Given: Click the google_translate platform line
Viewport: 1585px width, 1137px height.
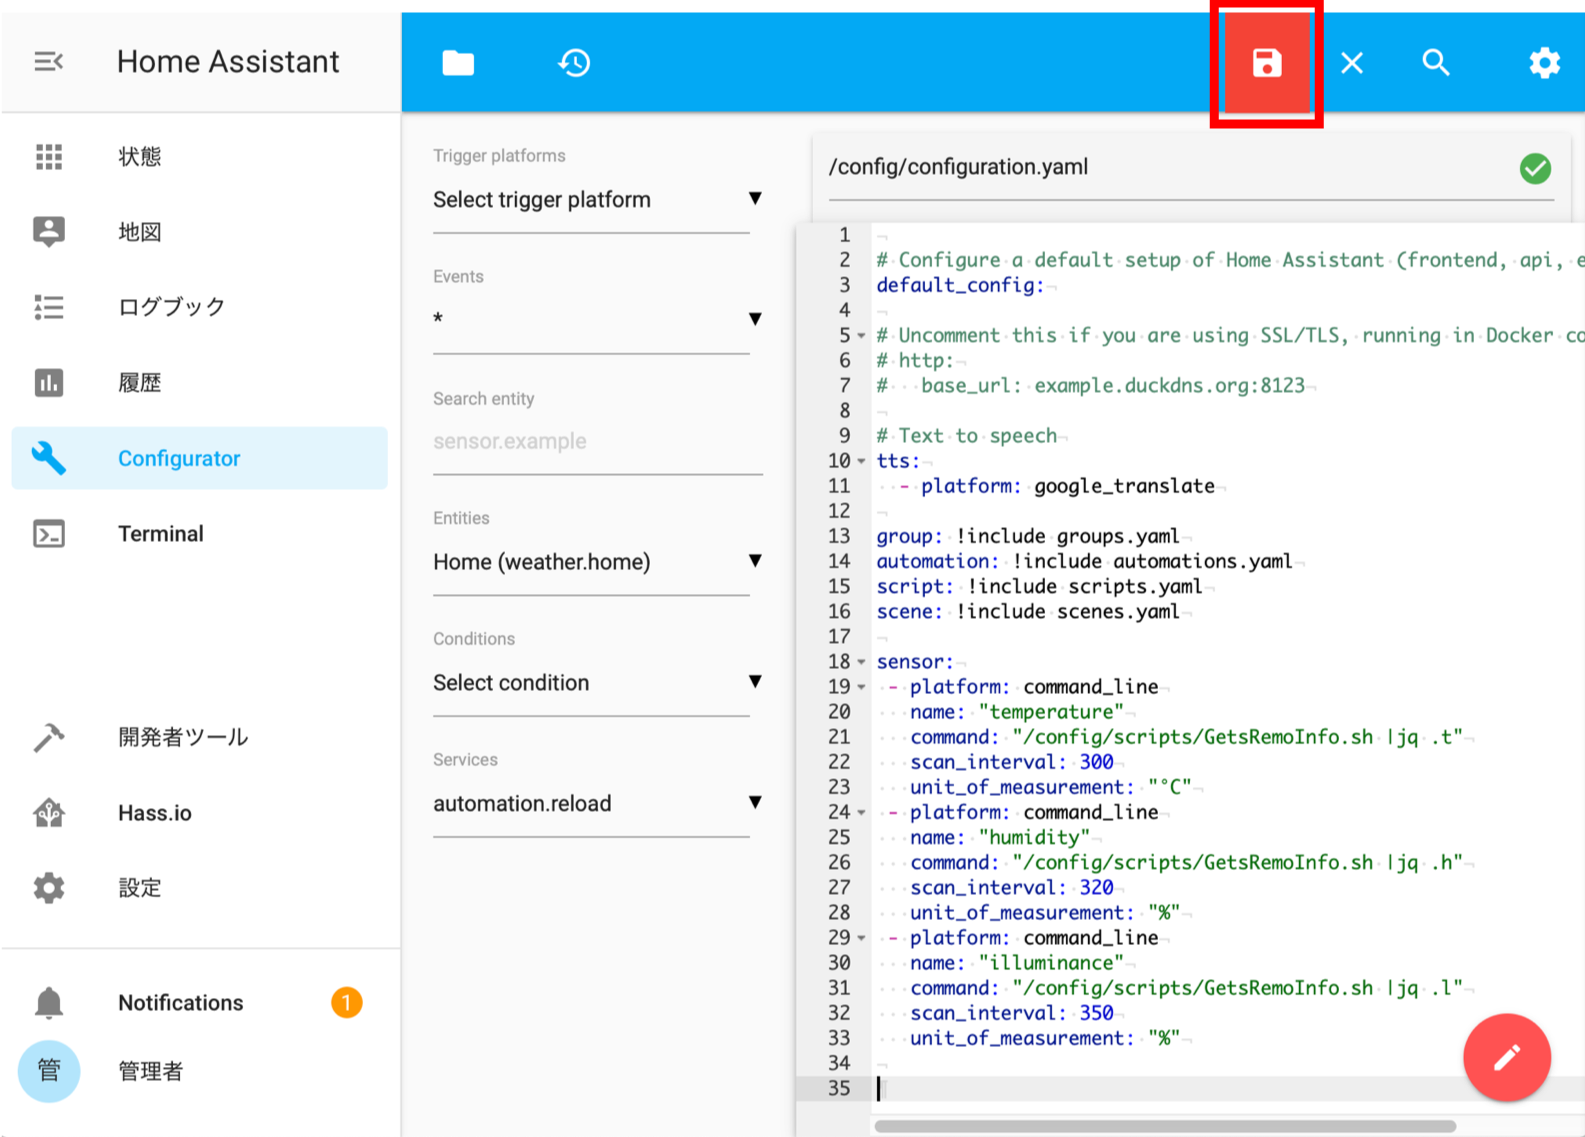Looking at the screenshot, I should 1057,486.
